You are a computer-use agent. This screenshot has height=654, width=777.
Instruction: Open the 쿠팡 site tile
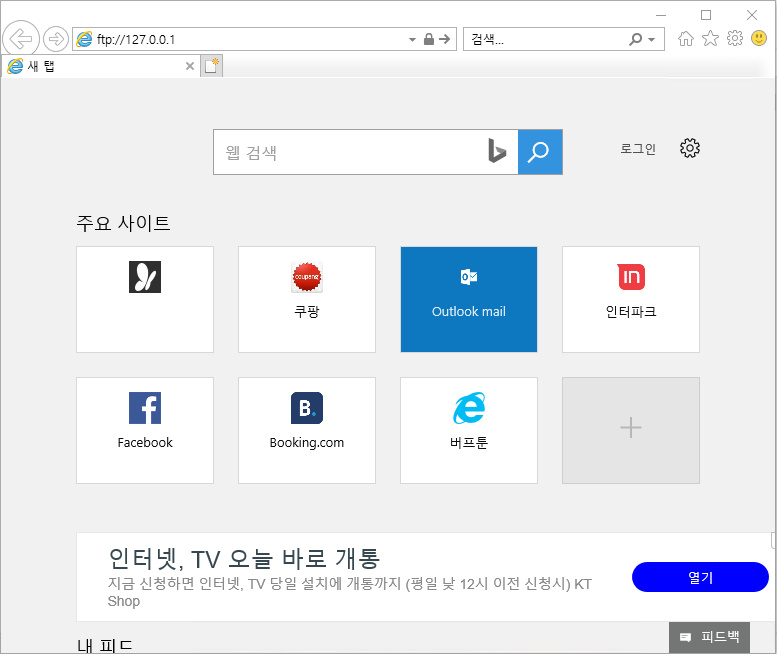pos(307,299)
